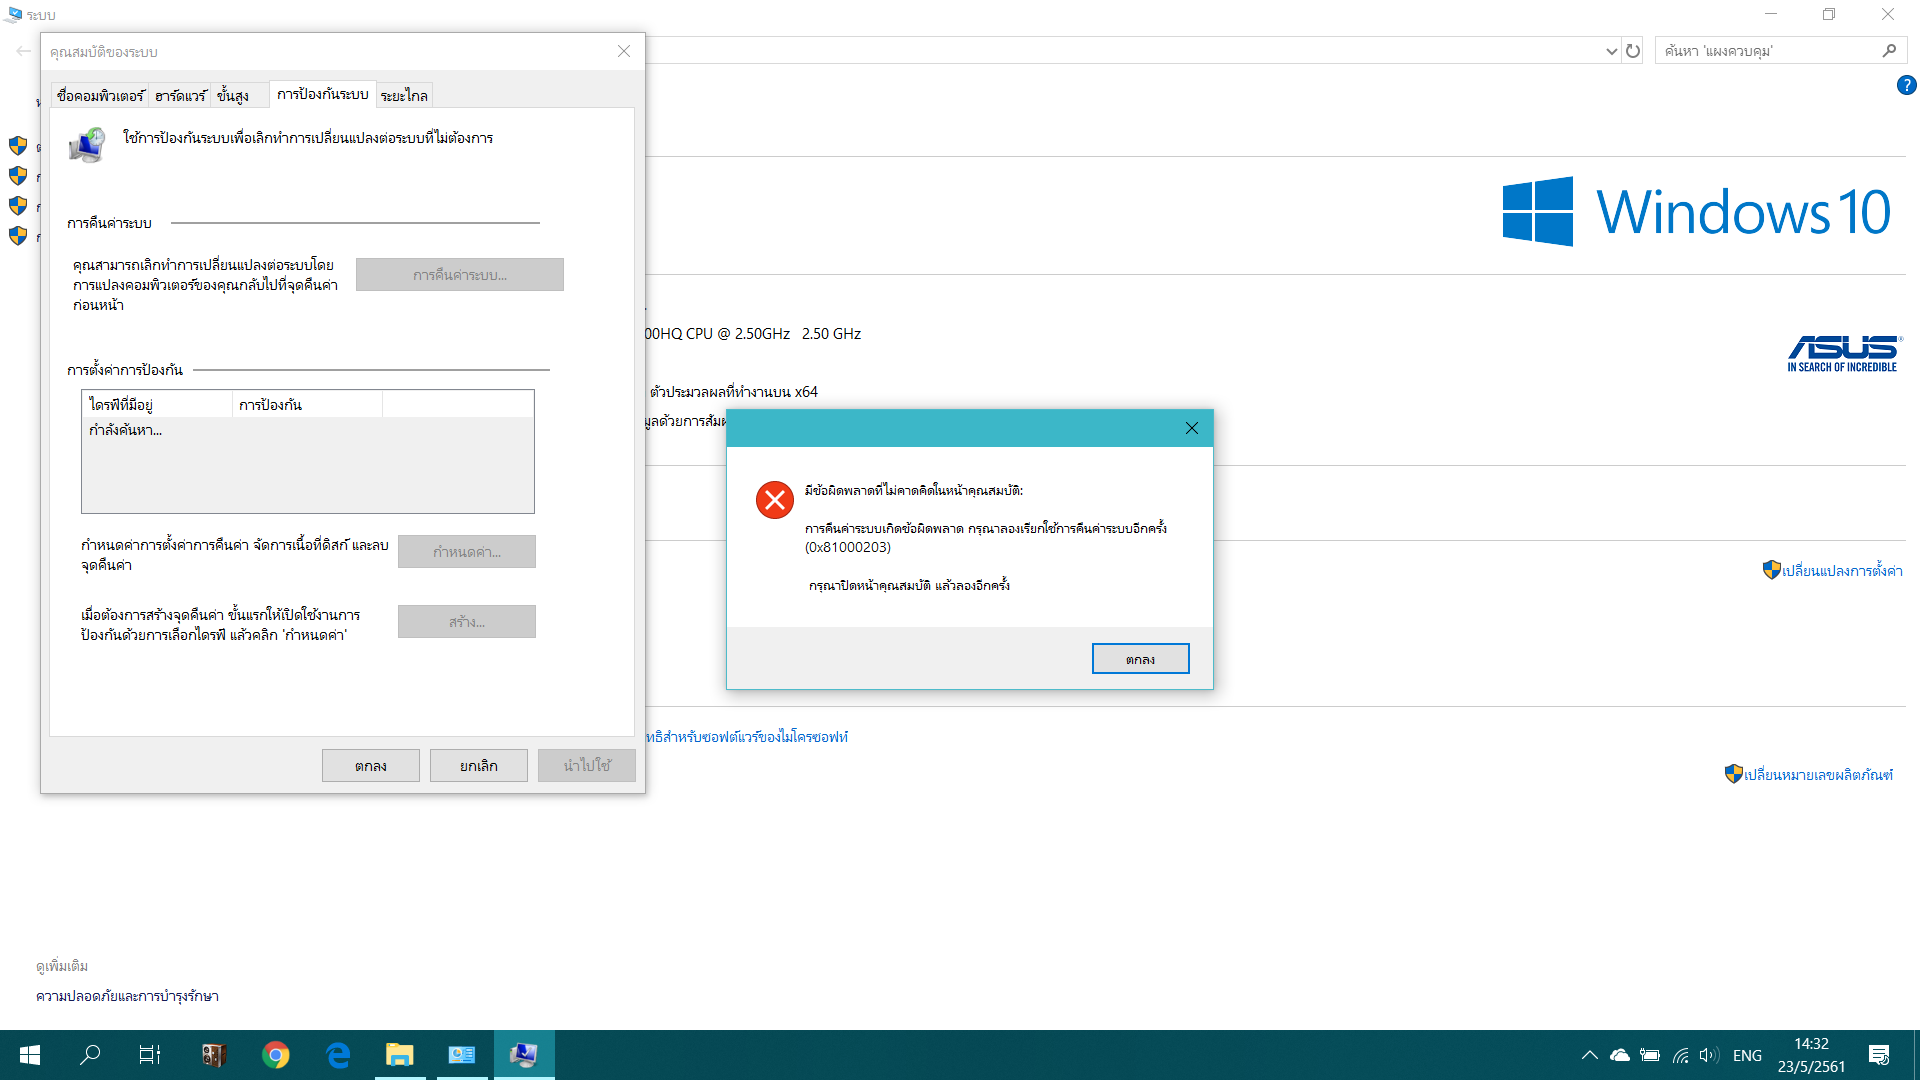Open Wi-Fi network tray icon
The image size is (1920, 1080).
1680,1055
